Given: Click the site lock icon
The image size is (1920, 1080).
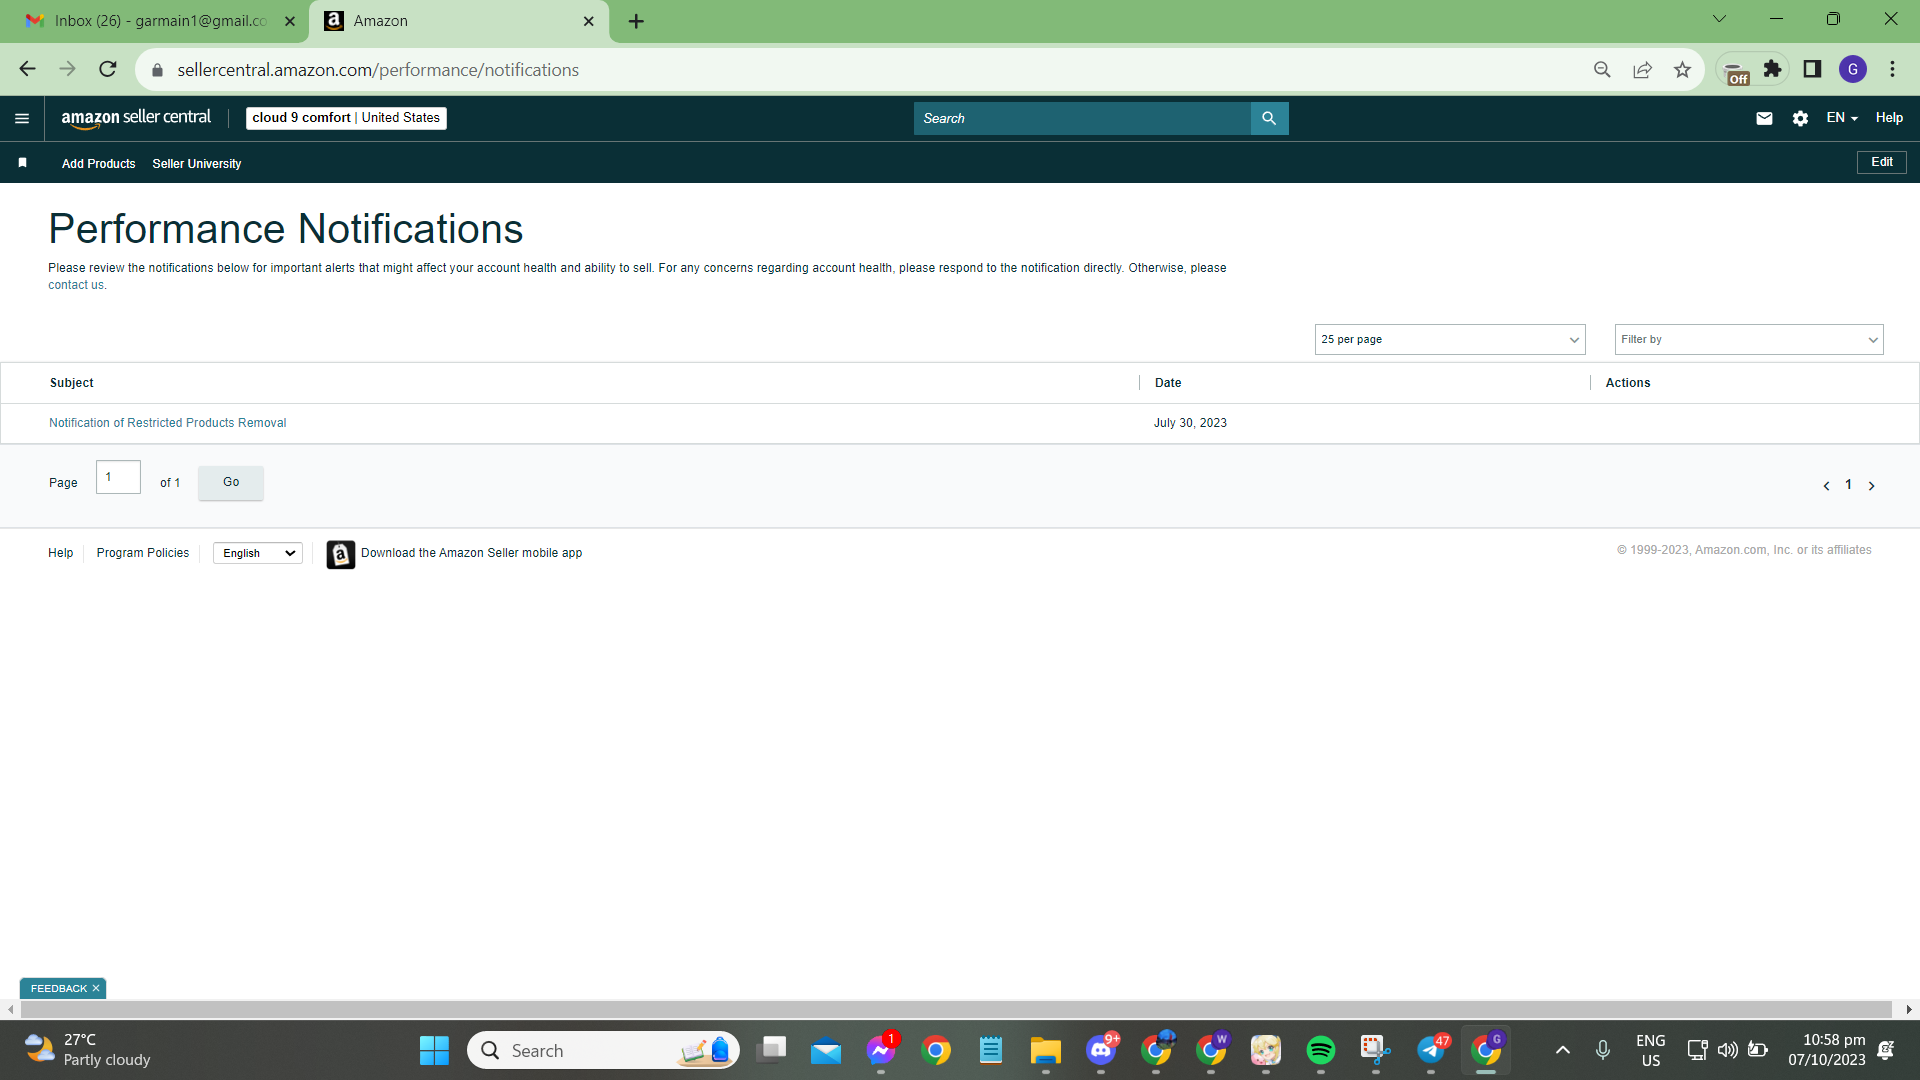Looking at the screenshot, I should (x=157, y=70).
